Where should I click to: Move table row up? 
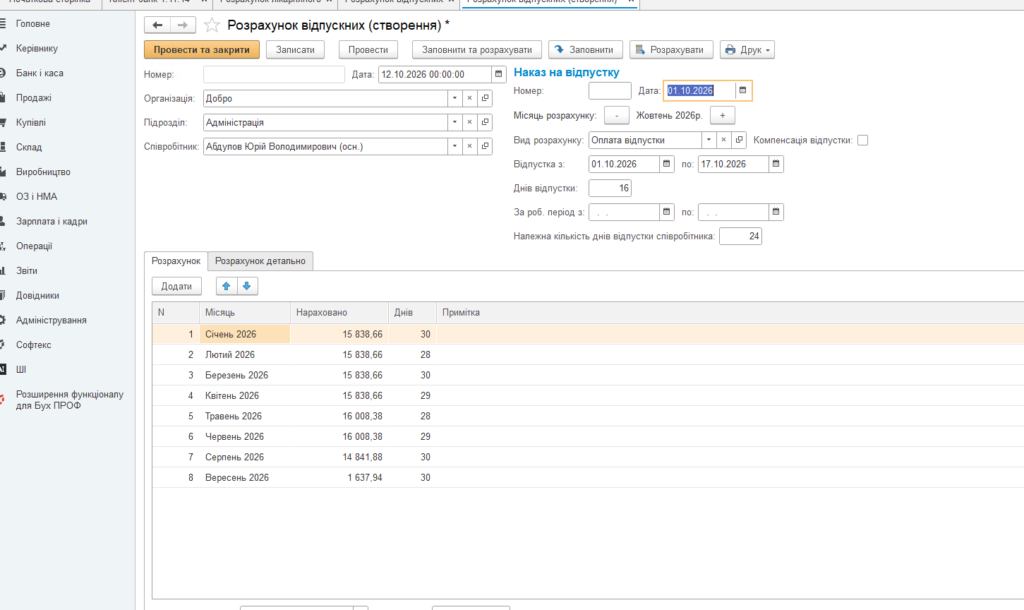coord(226,286)
